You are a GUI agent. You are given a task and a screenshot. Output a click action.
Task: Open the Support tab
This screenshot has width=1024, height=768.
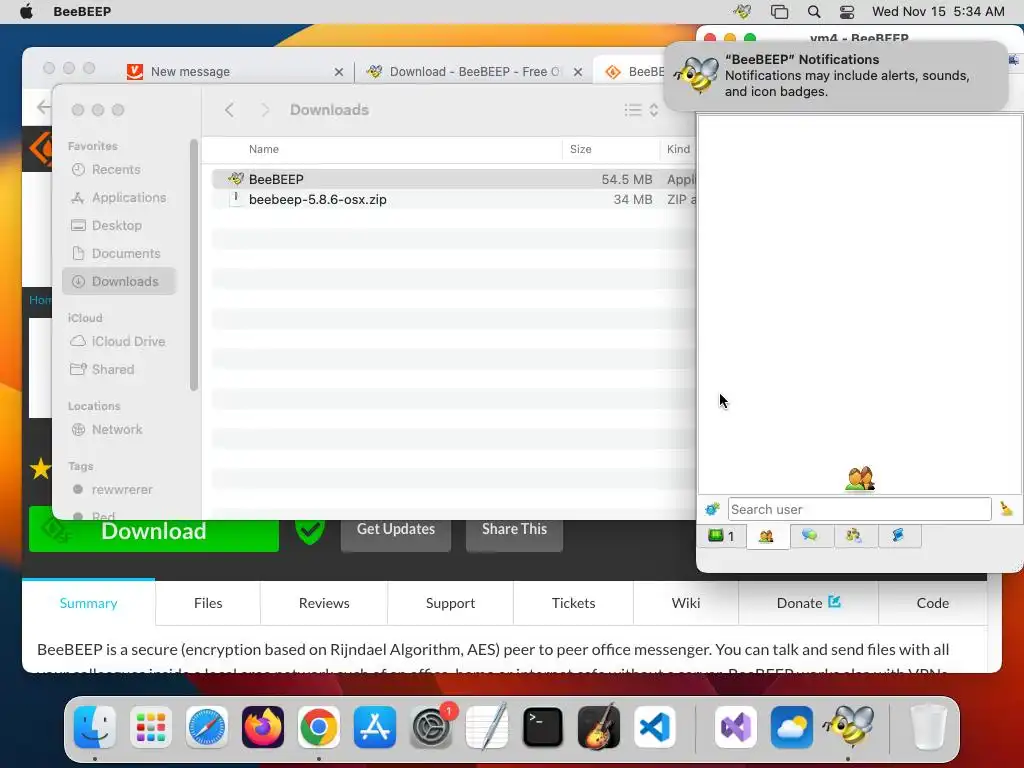pyautogui.click(x=451, y=603)
